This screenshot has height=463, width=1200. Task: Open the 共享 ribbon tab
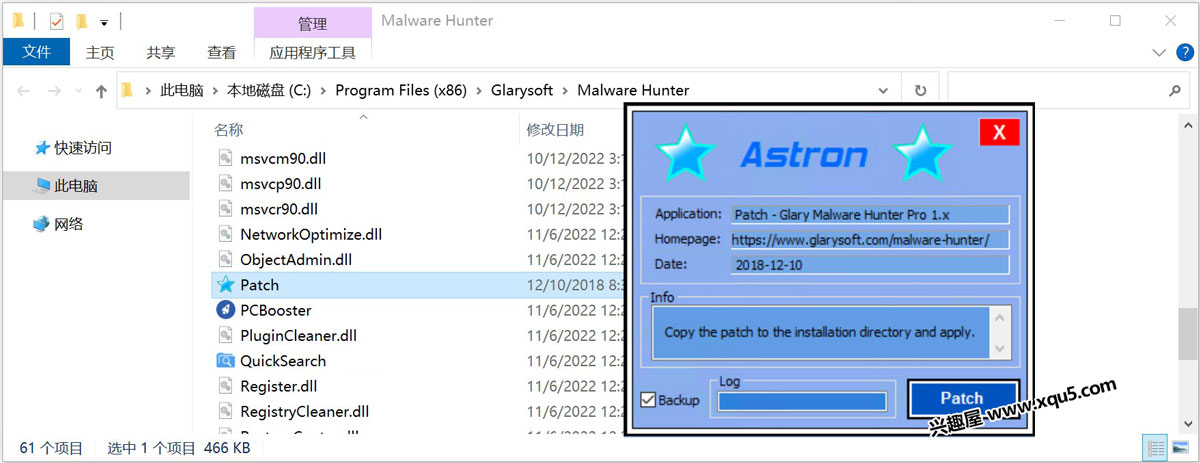click(x=161, y=52)
